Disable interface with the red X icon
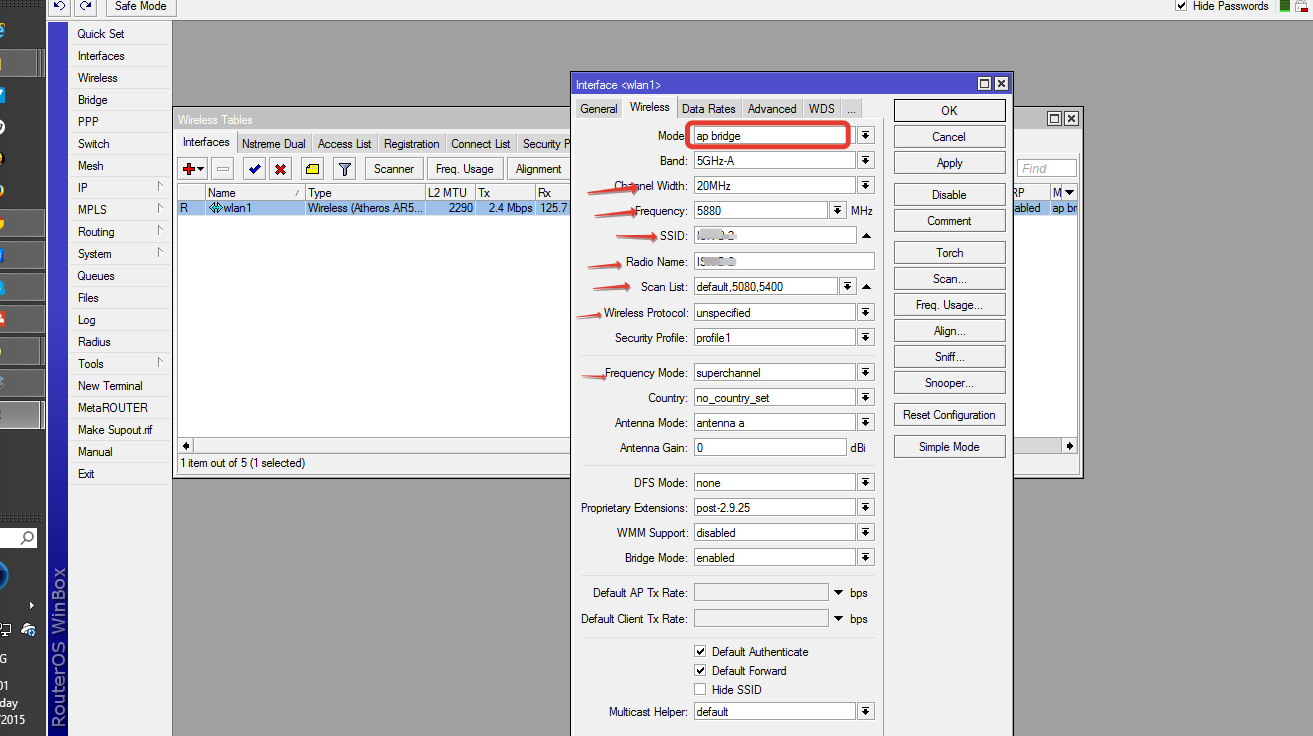1313x736 pixels. click(x=281, y=169)
